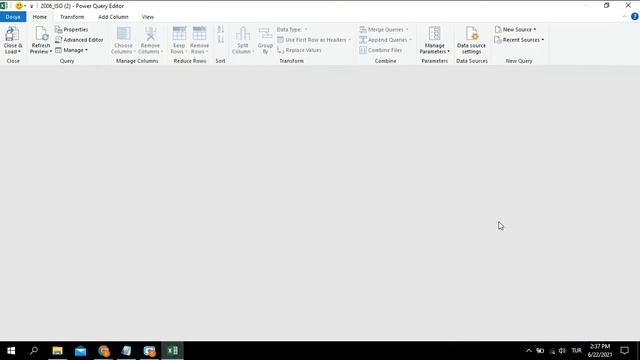Click Replace Values

pos(299,50)
